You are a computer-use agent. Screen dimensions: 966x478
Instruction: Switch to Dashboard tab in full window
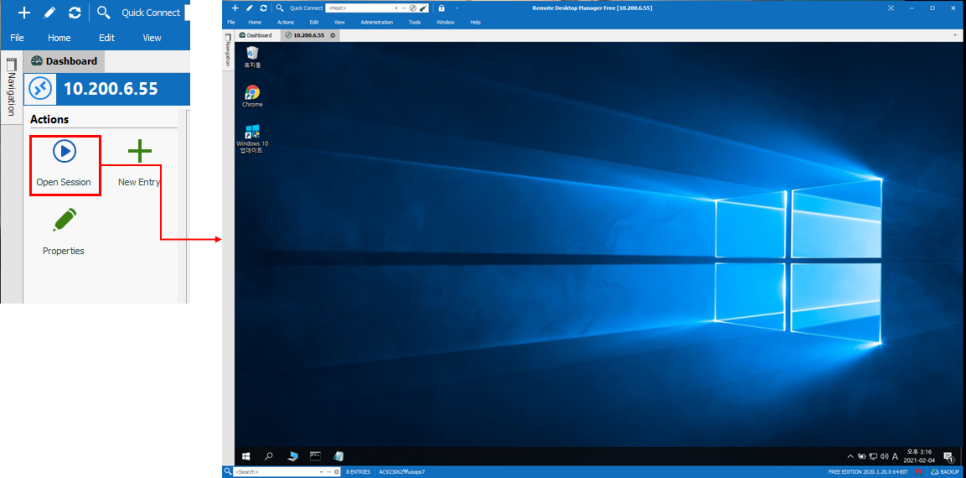(x=255, y=35)
